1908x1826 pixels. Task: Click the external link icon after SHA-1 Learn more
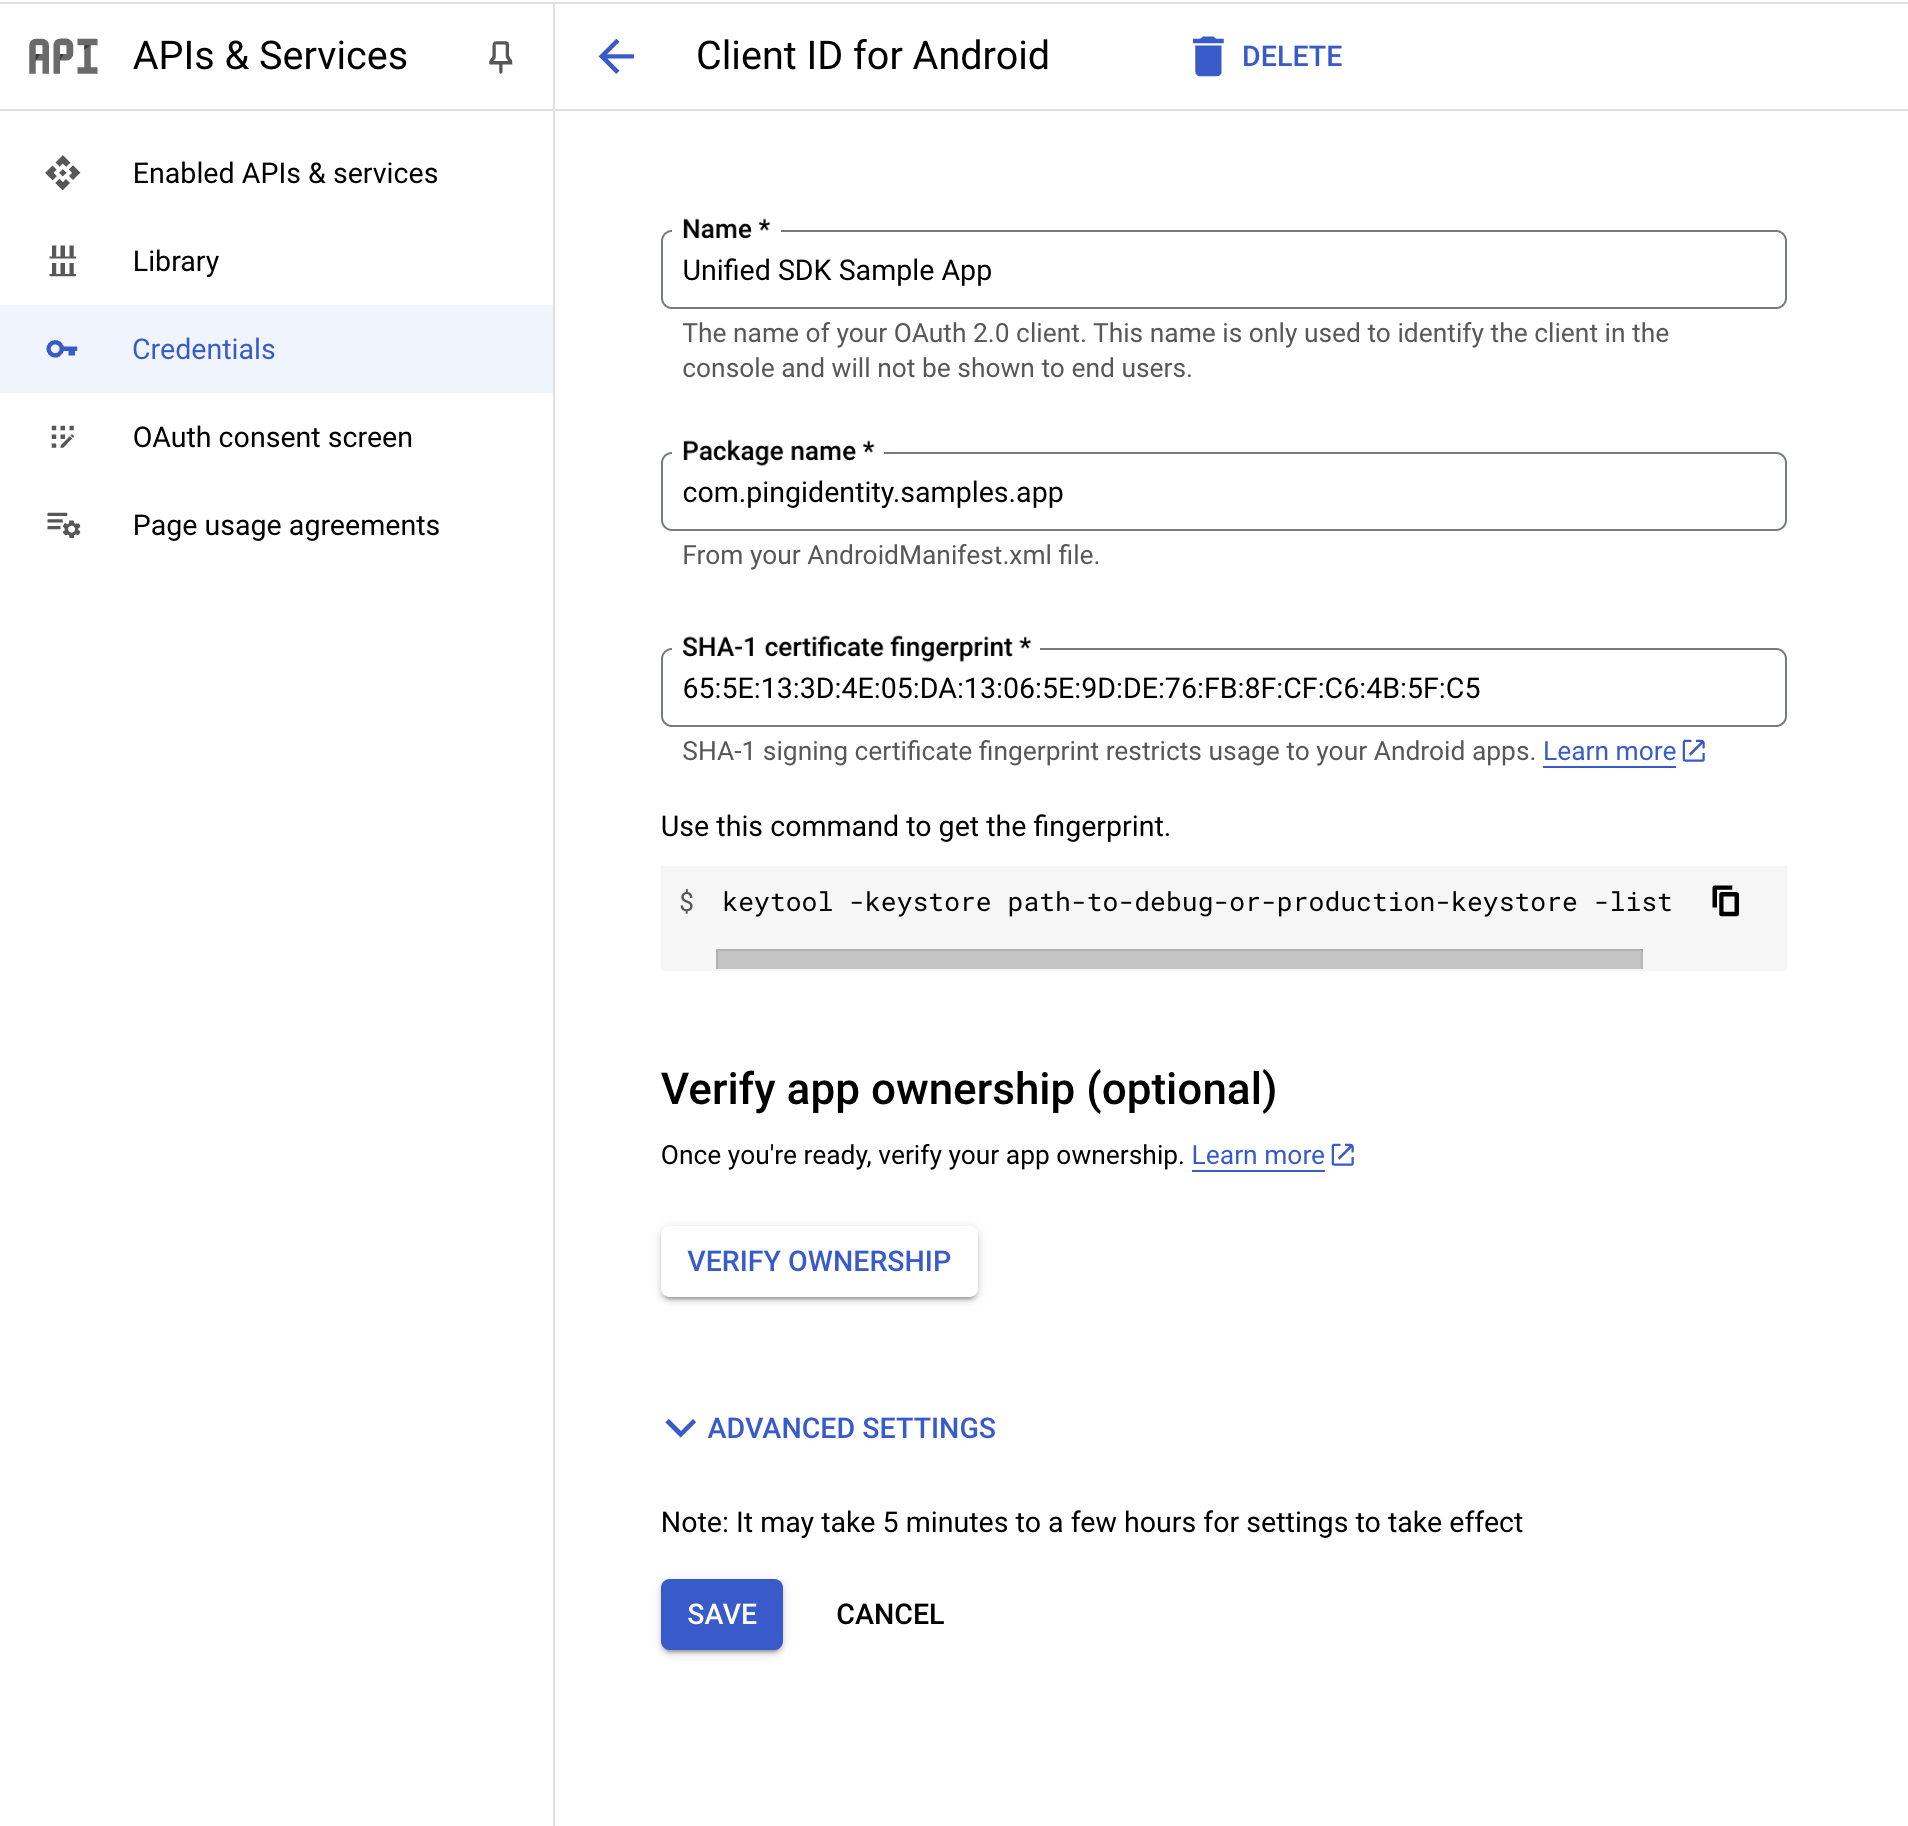[1693, 751]
